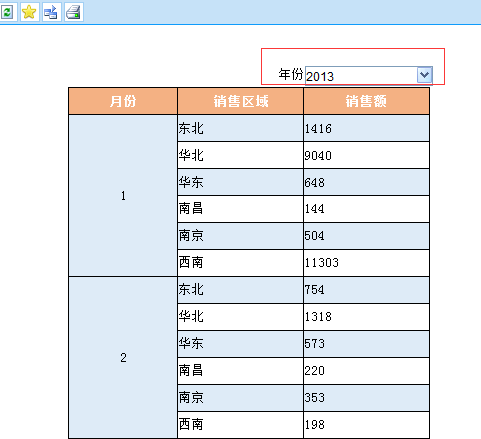Select the cell with value 754
This screenshot has width=481, height=439.
[x=366, y=290]
